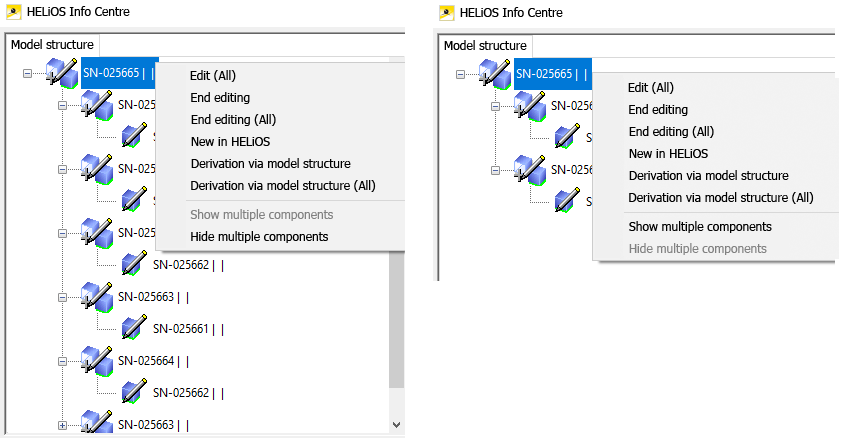Choose End editing in the left context menu

(x=220, y=98)
